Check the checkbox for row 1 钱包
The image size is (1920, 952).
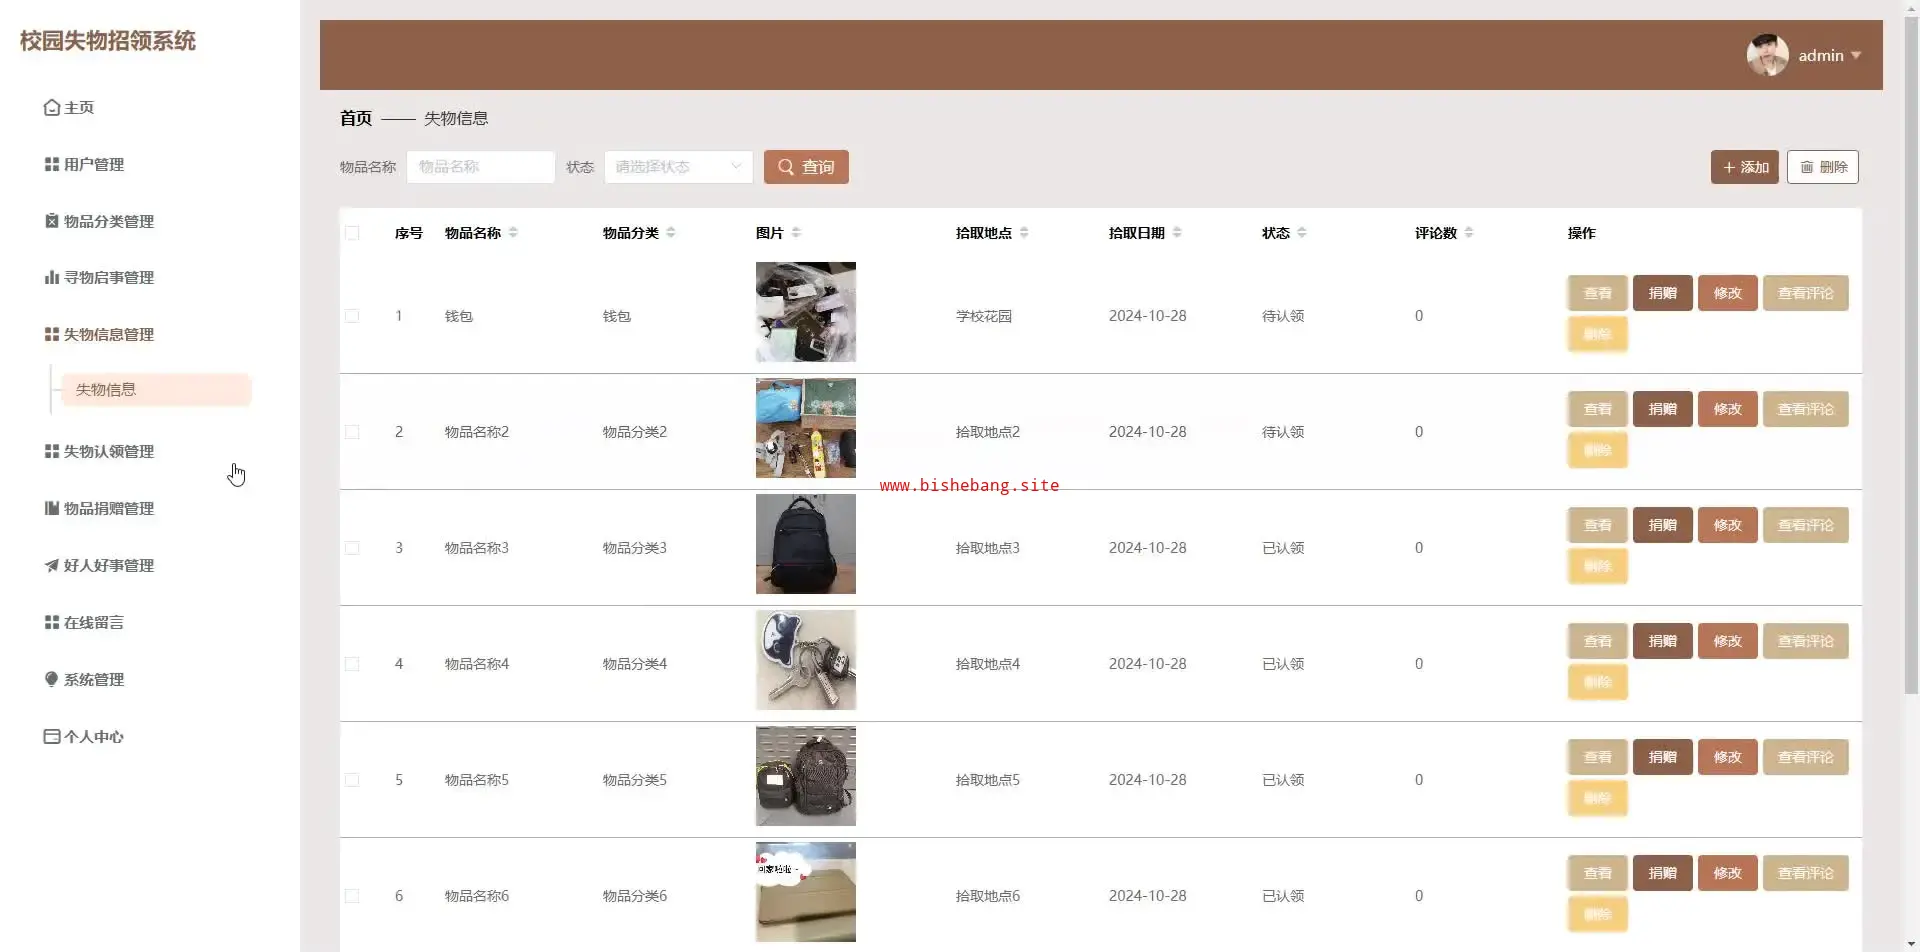click(x=352, y=316)
